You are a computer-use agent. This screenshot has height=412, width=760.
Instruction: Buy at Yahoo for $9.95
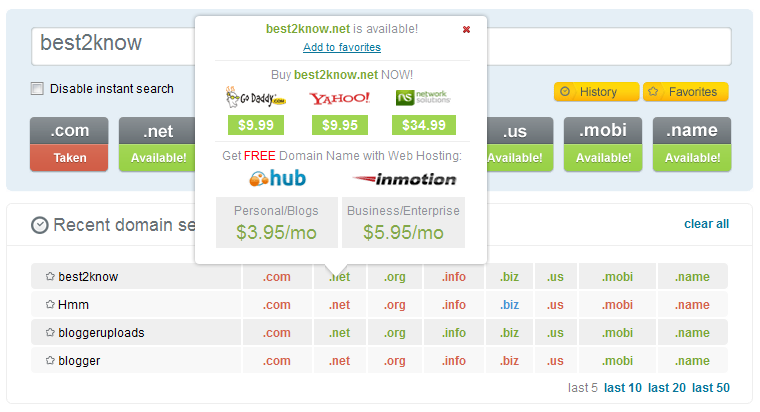(340, 125)
